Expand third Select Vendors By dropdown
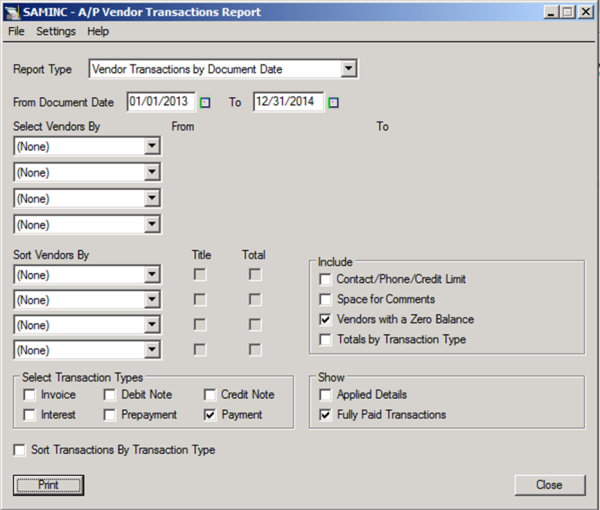Image resolution: width=600 pixels, height=510 pixels. 152,198
